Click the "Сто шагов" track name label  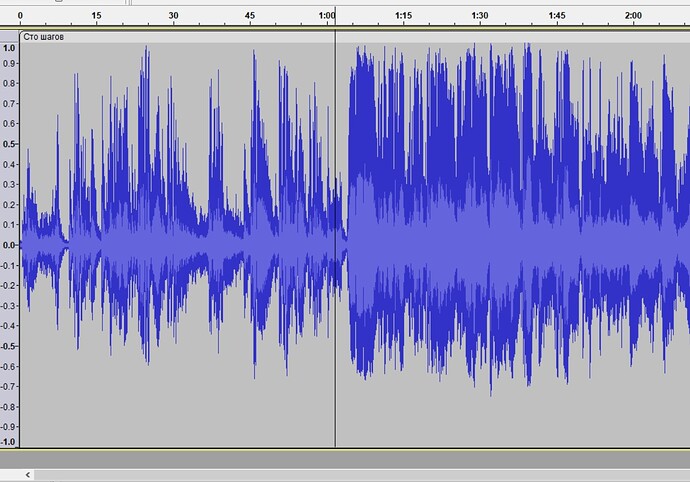[45, 37]
